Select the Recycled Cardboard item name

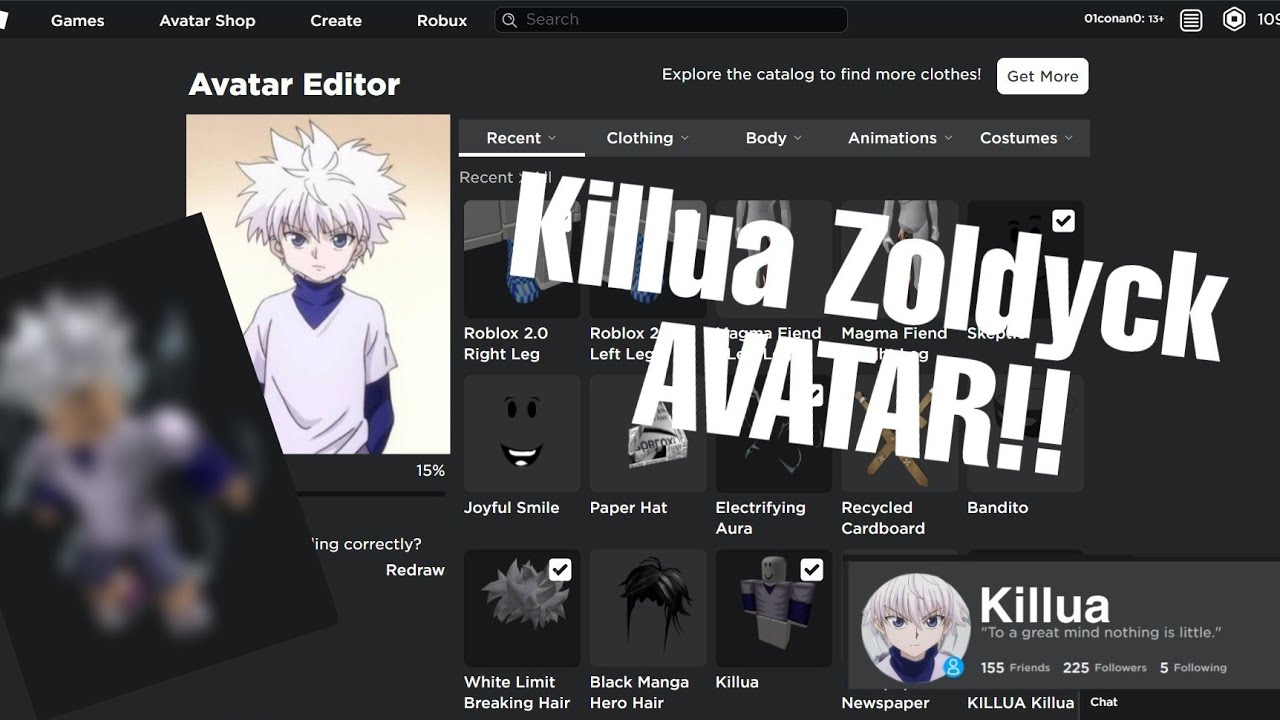[x=883, y=518]
